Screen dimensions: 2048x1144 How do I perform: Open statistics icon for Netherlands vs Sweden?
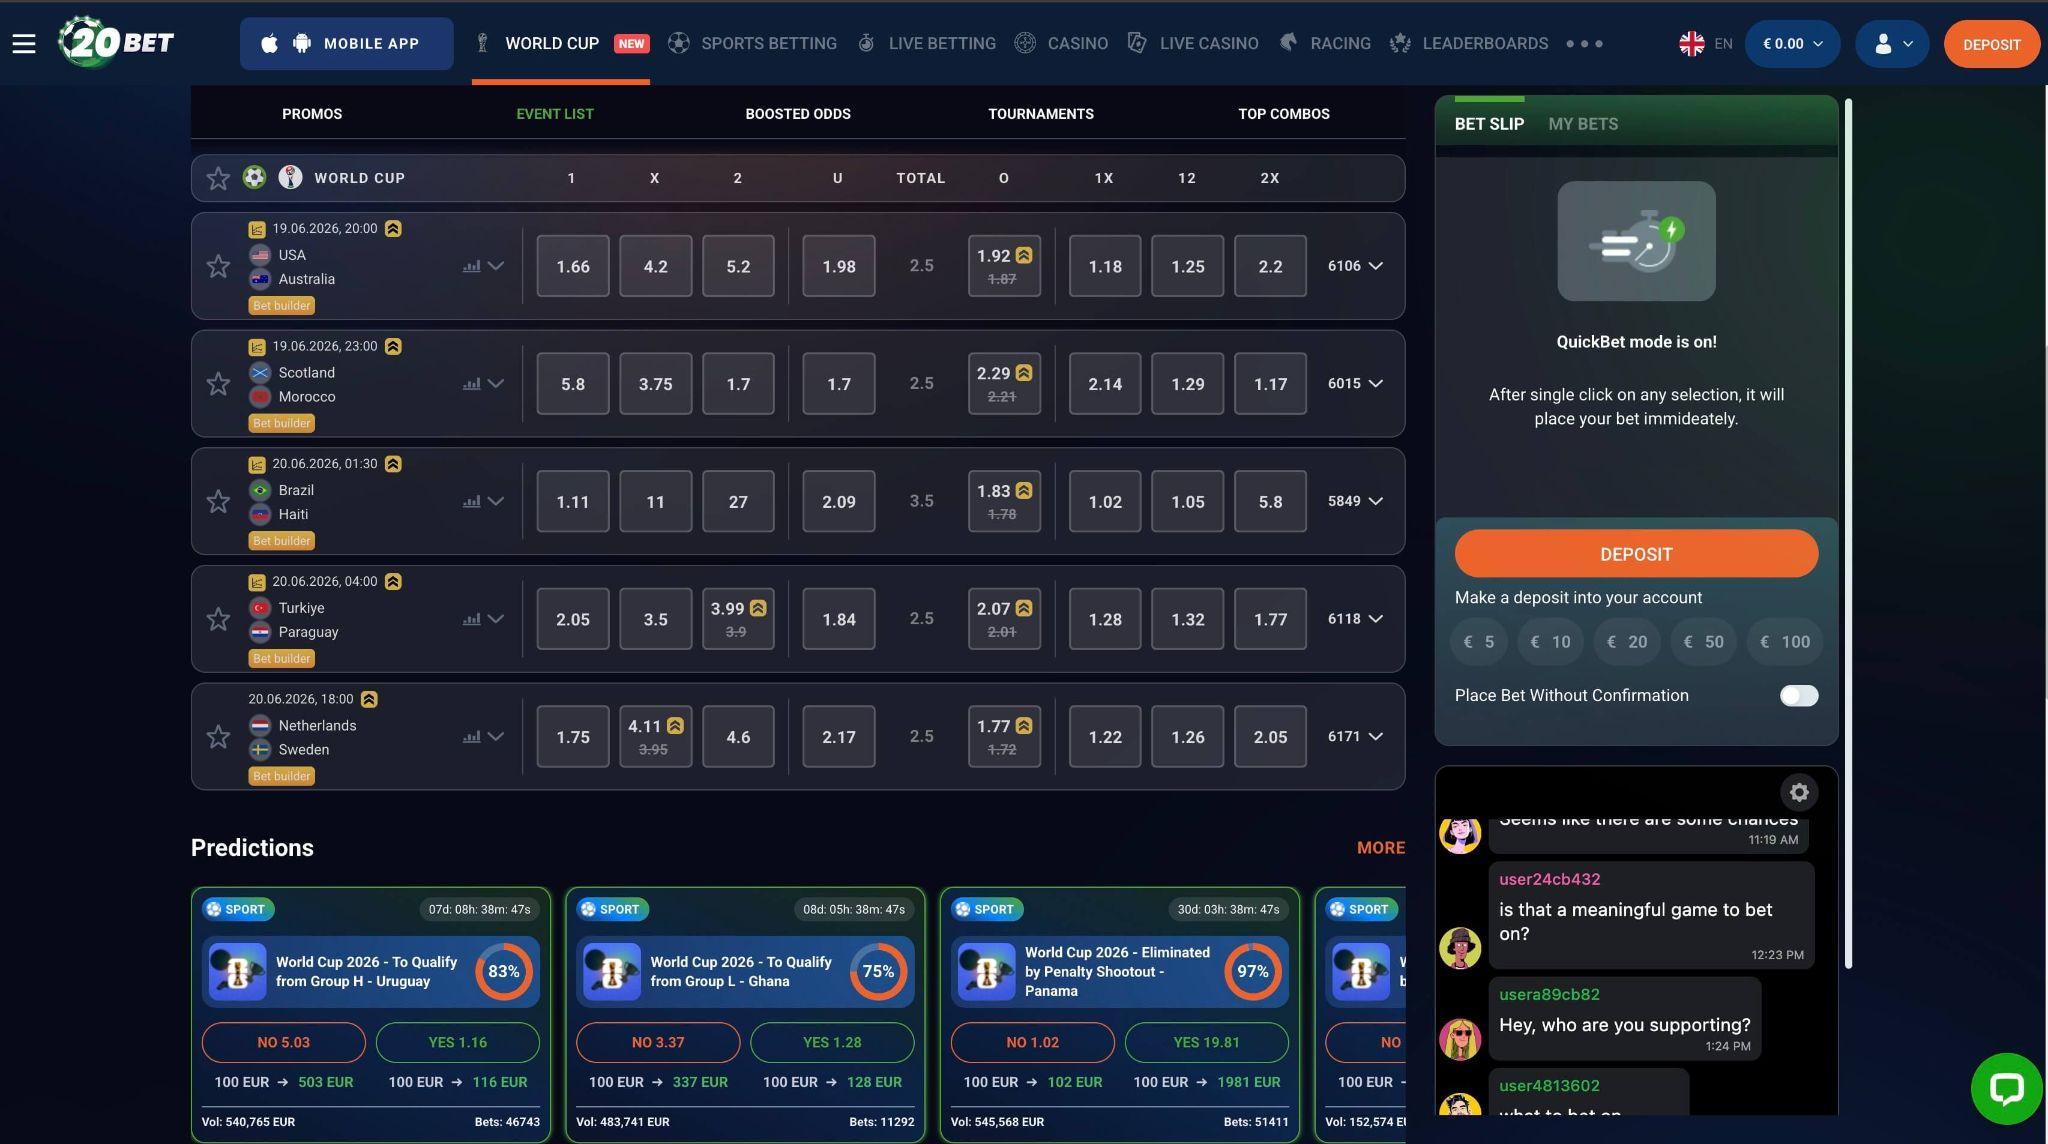[x=471, y=737]
